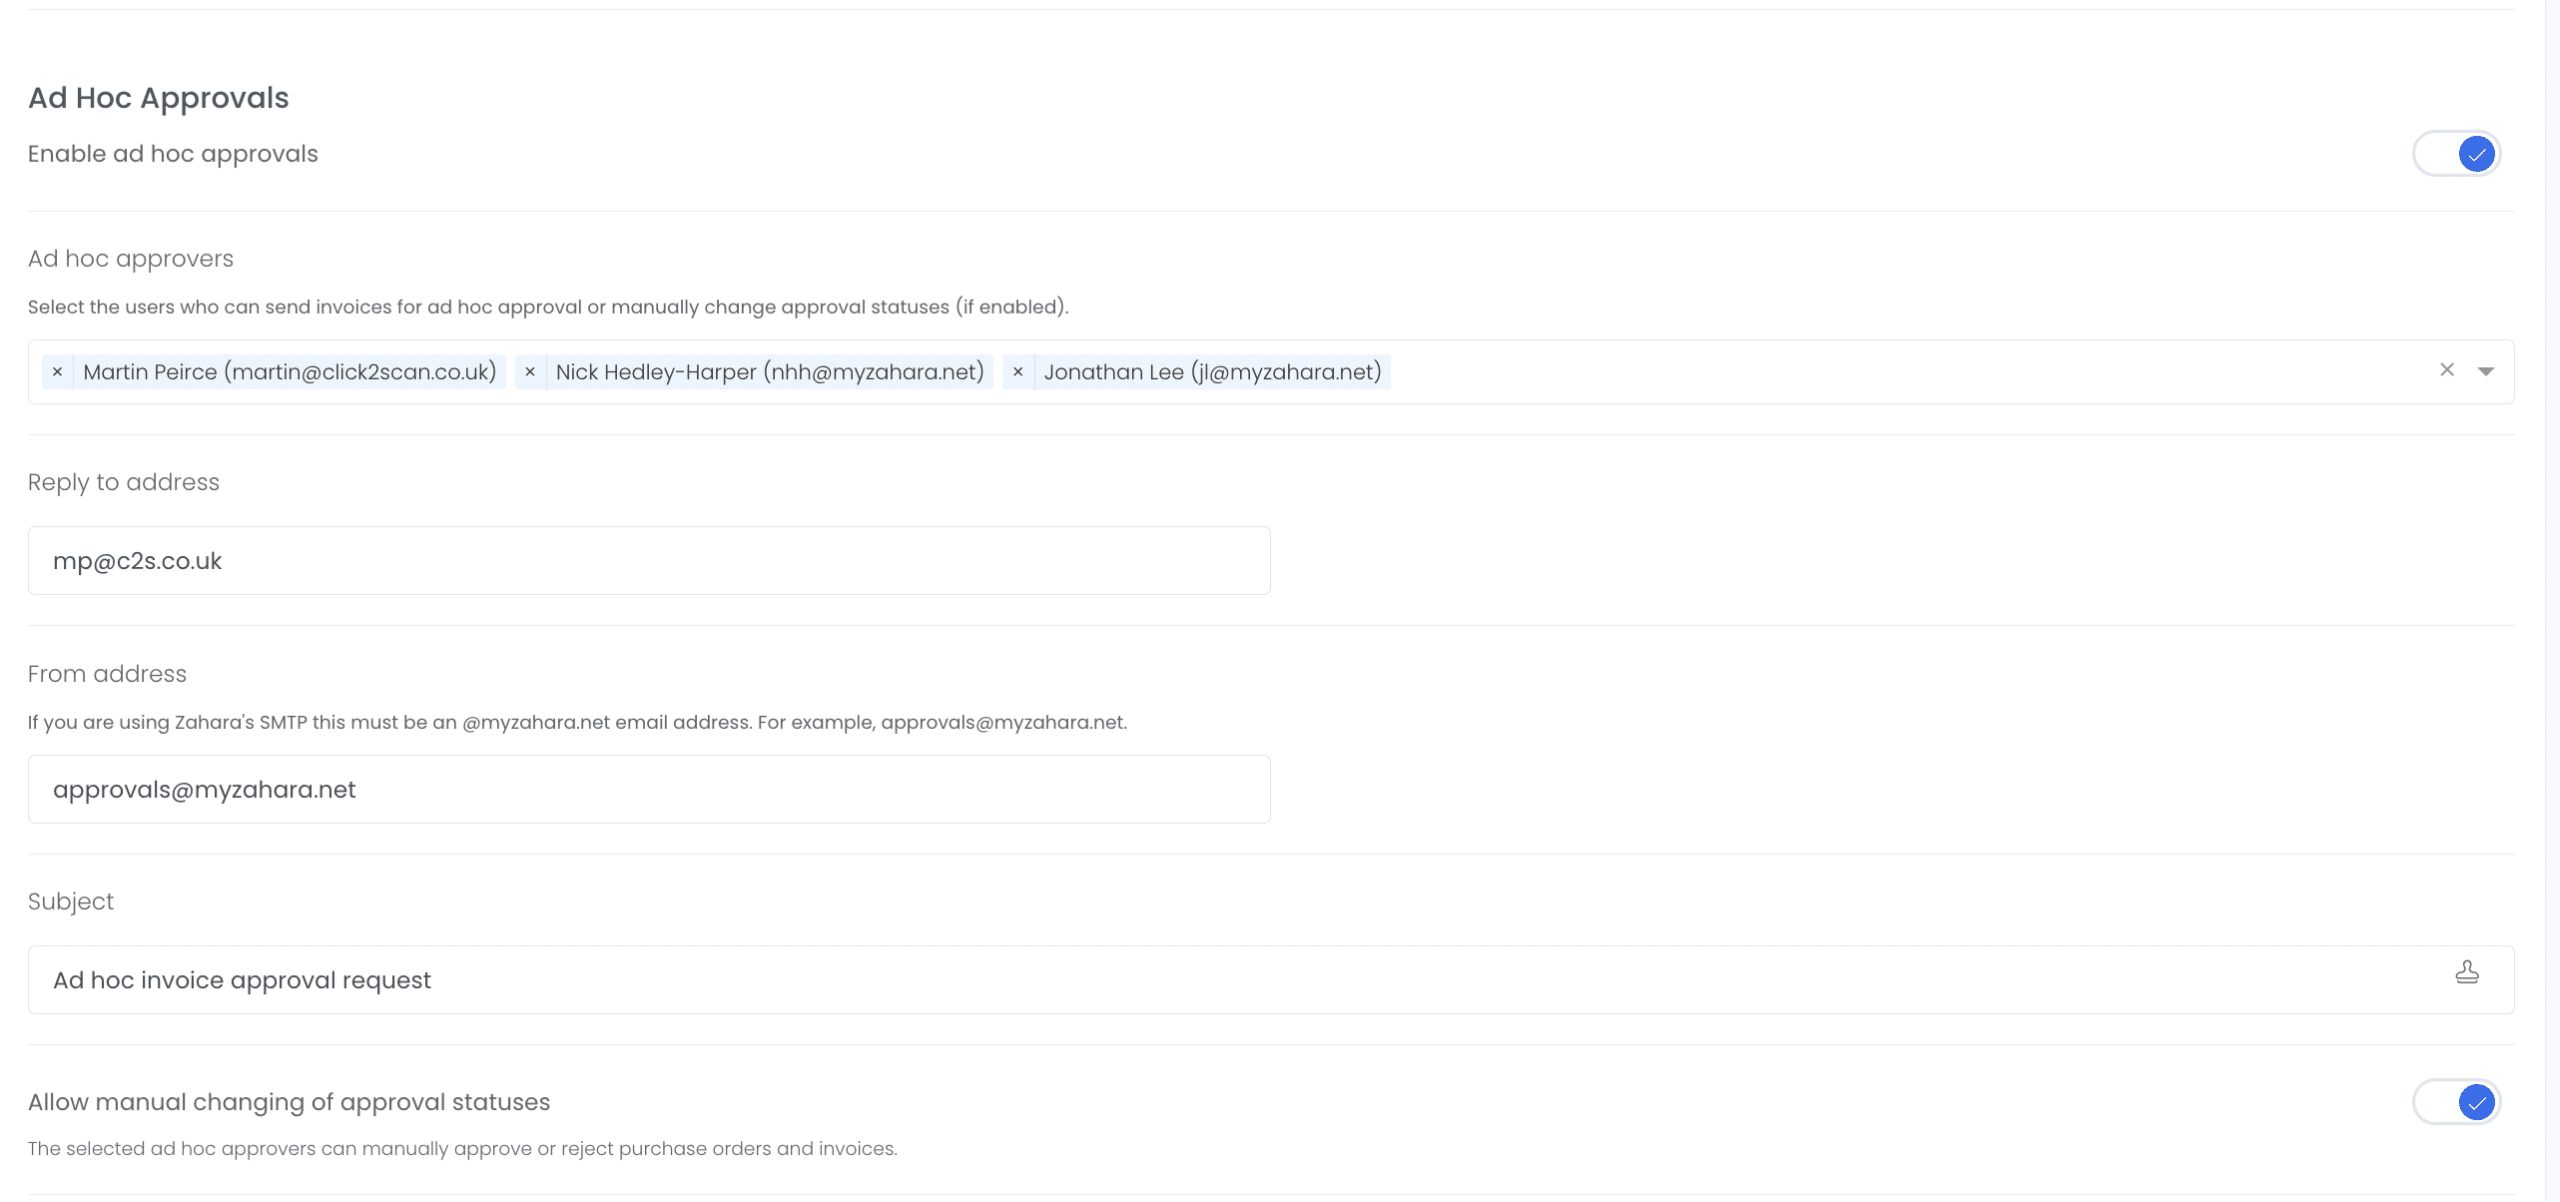Image resolution: width=2560 pixels, height=1202 pixels.
Task: Click the Zahara SMTP help text
Action: [x=577, y=722]
